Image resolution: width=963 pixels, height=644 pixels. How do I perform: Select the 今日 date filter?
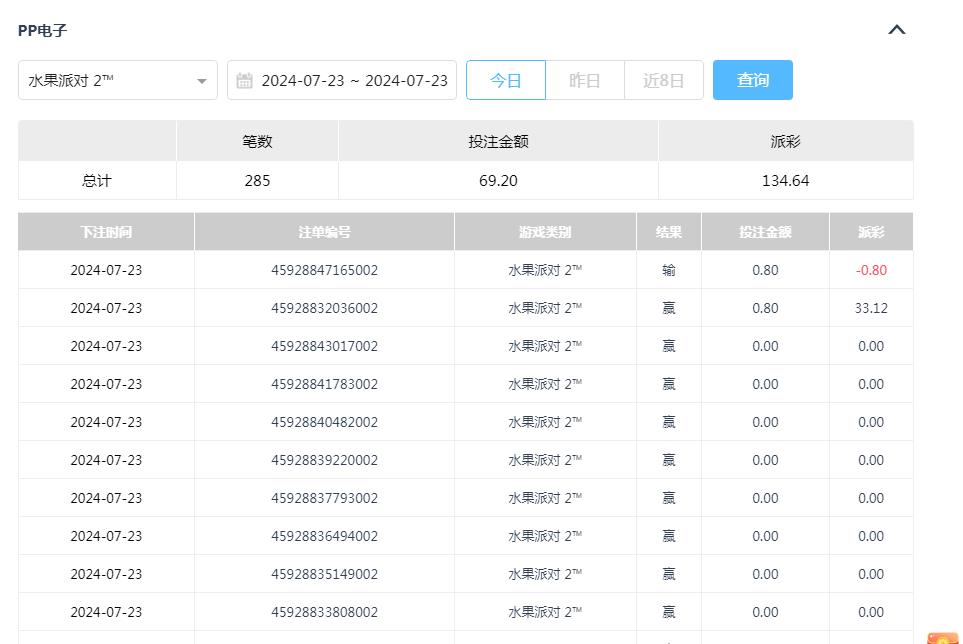pyautogui.click(x=506, y=80)
